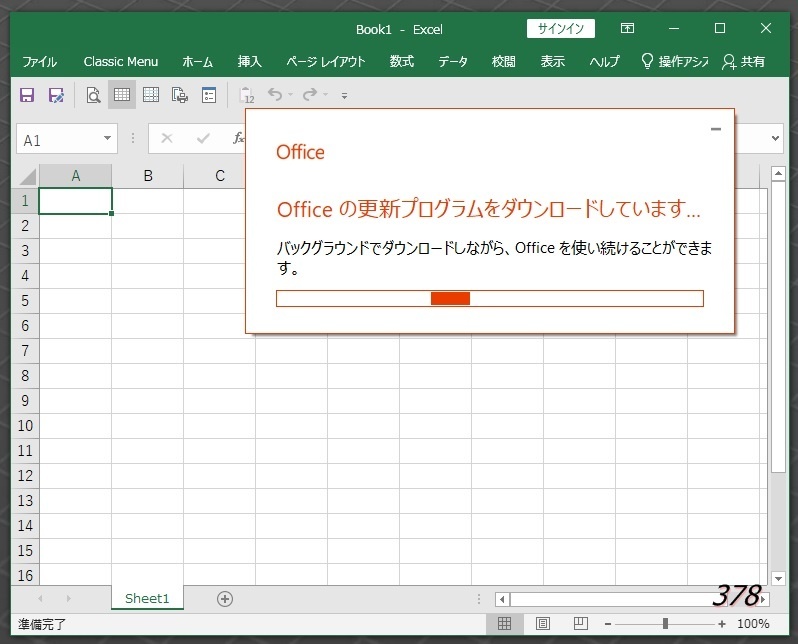This screenshot has height=644, width=798.
Task: Switch to the 校閲 ribbon tab
Action: pyautogui.click(x=503, y=62)
